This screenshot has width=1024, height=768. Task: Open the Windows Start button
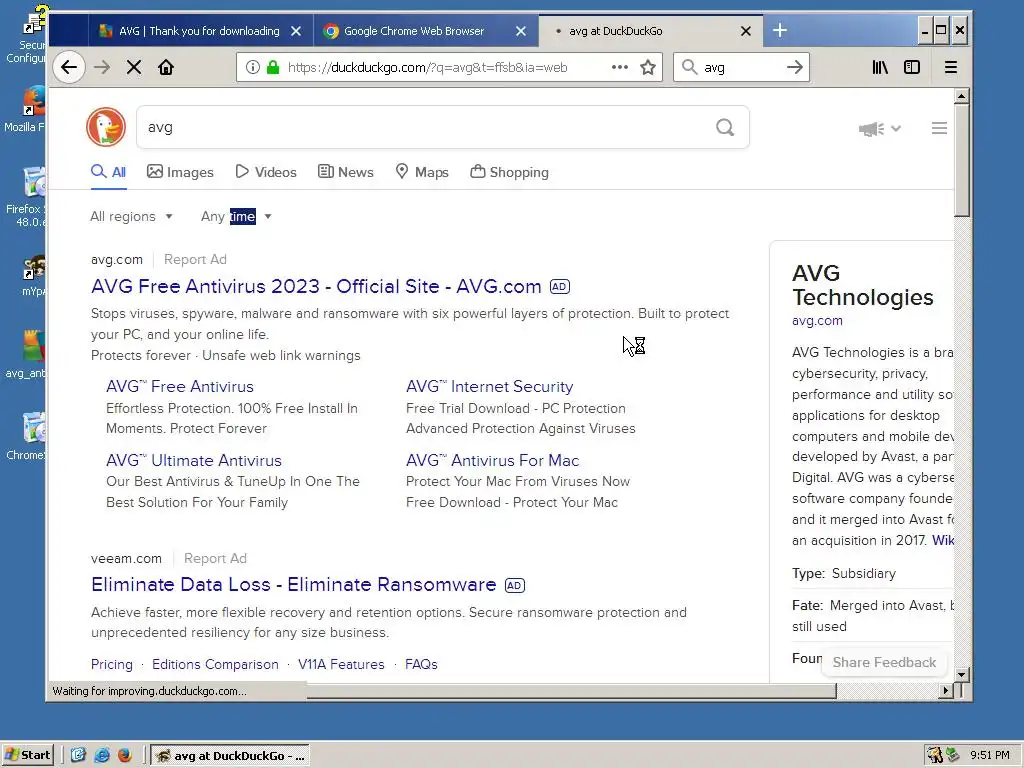(27, 755)
